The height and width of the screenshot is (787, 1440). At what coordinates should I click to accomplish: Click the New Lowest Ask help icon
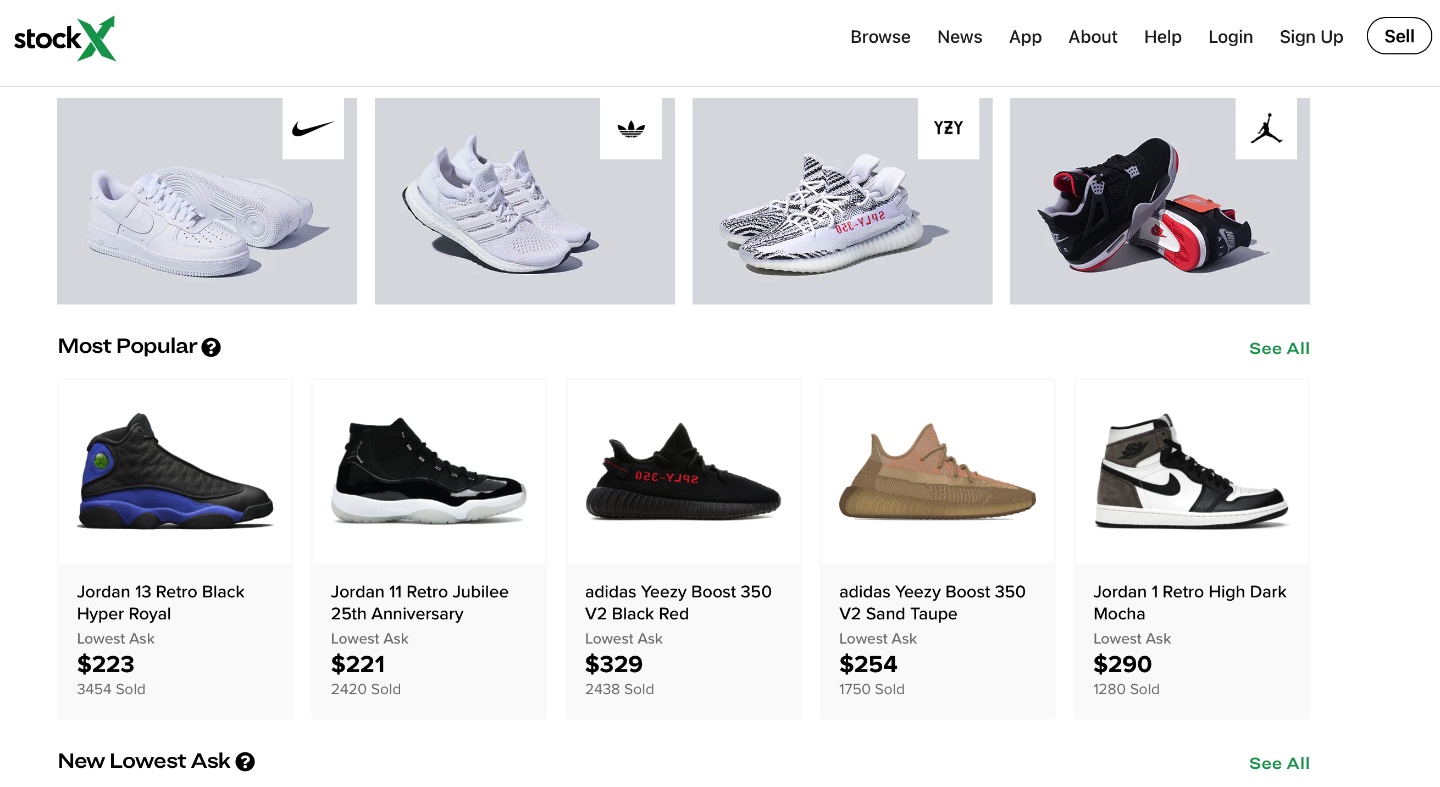245,762
